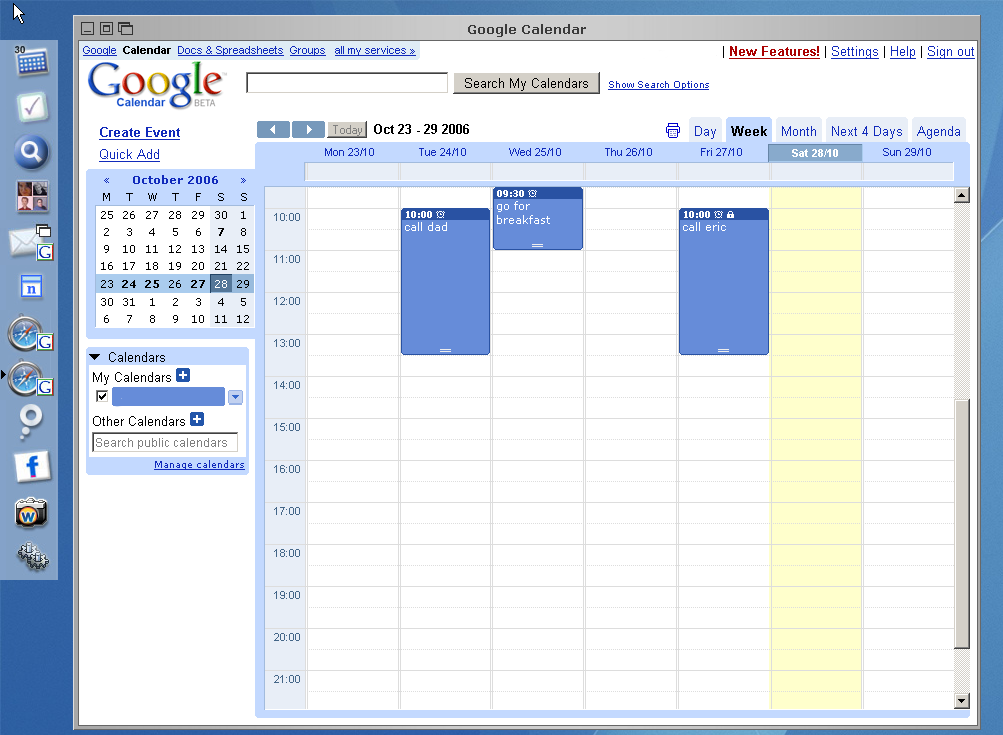Viewport: 1003px width, 735px height.
Task: Open the mail envelope icon in the dock
Action: pos(31,242)
